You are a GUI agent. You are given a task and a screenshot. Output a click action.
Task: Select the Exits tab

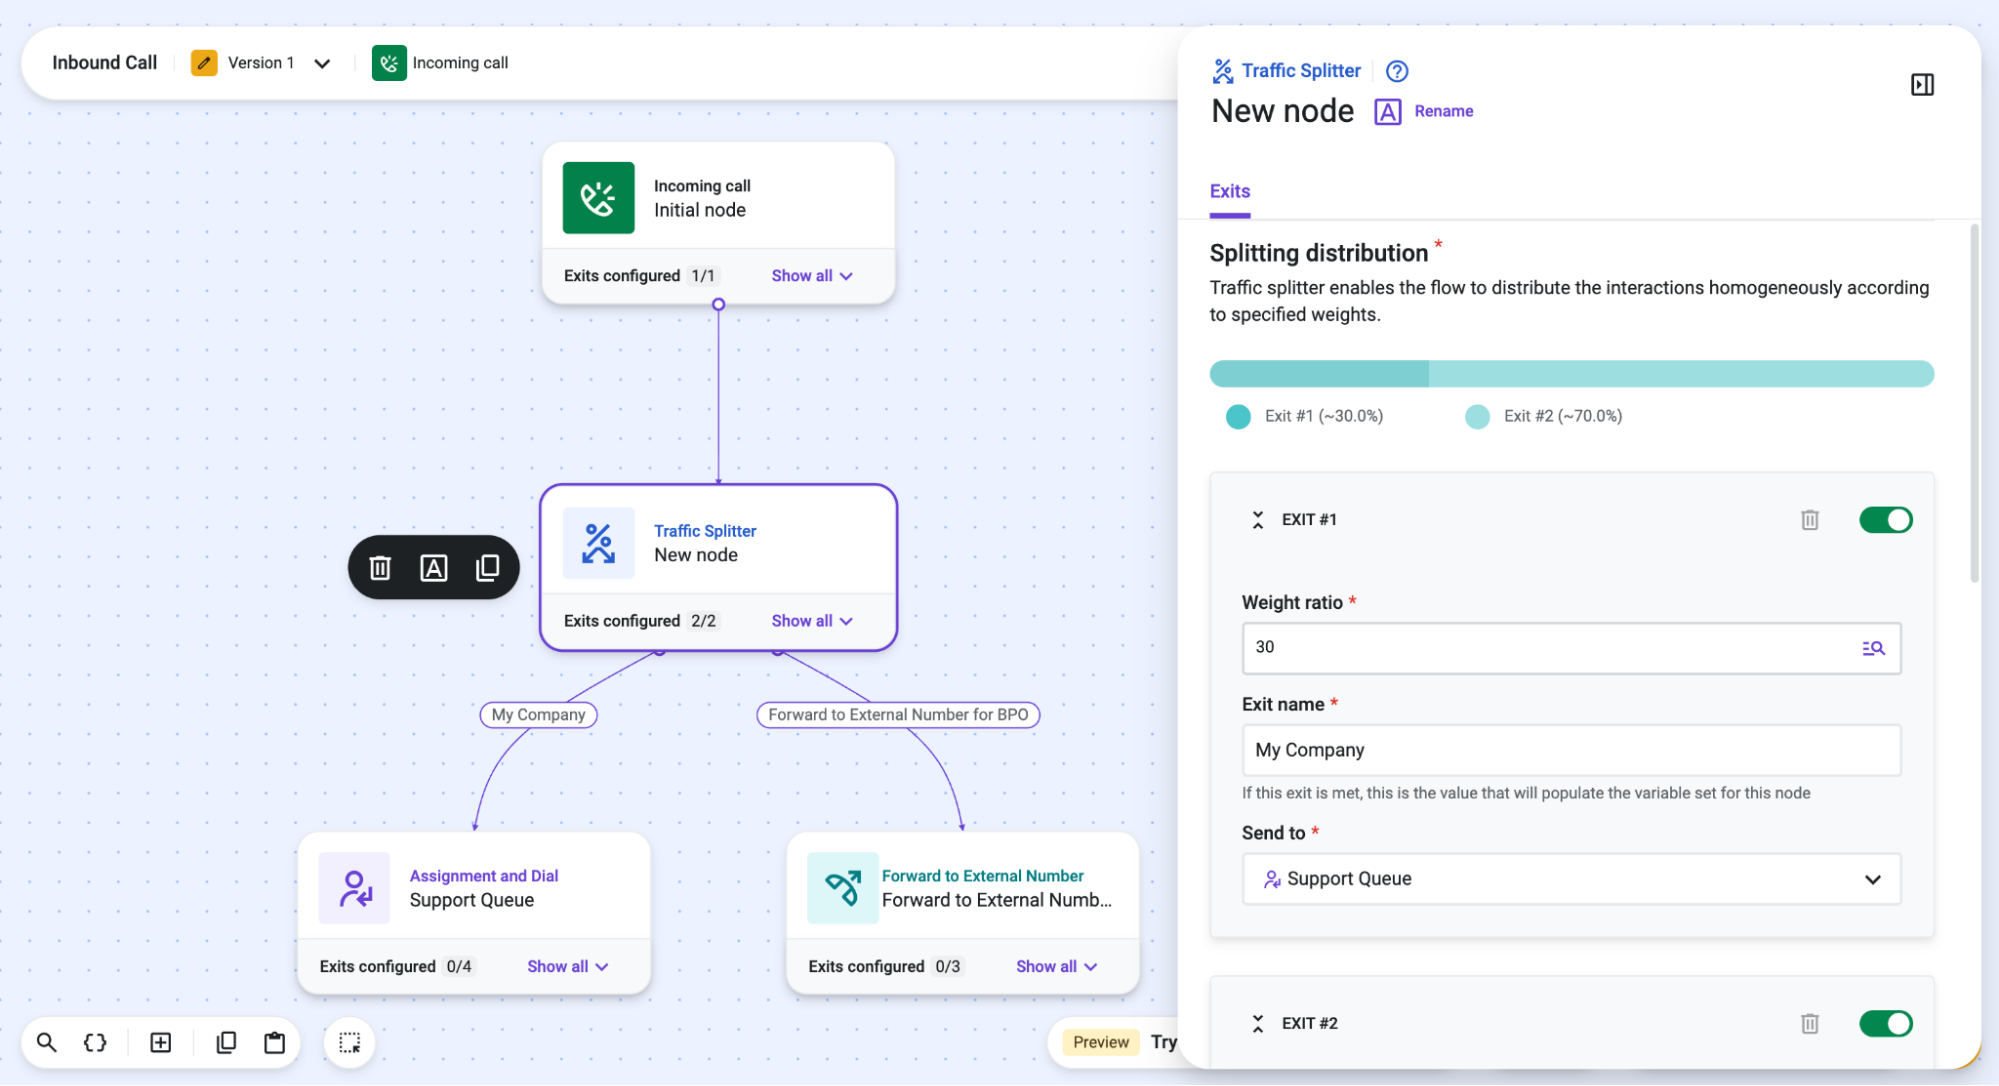(x=1229, y=192)
